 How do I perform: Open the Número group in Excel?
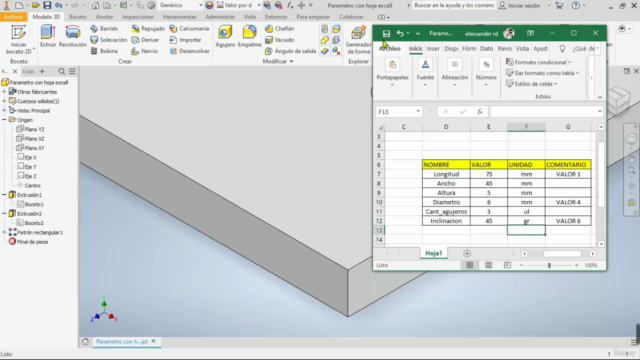tap(486, 73)
